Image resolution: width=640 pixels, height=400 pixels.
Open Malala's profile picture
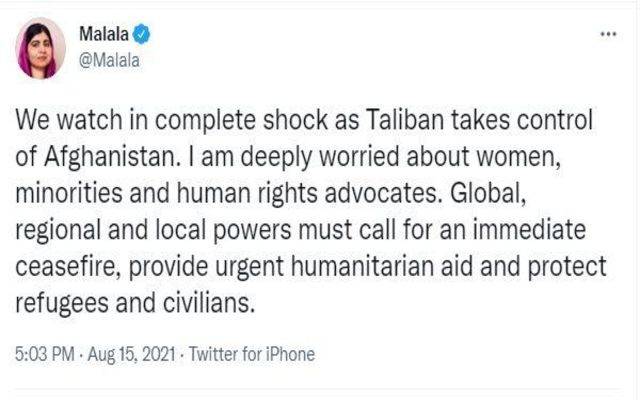click(40, 48)
